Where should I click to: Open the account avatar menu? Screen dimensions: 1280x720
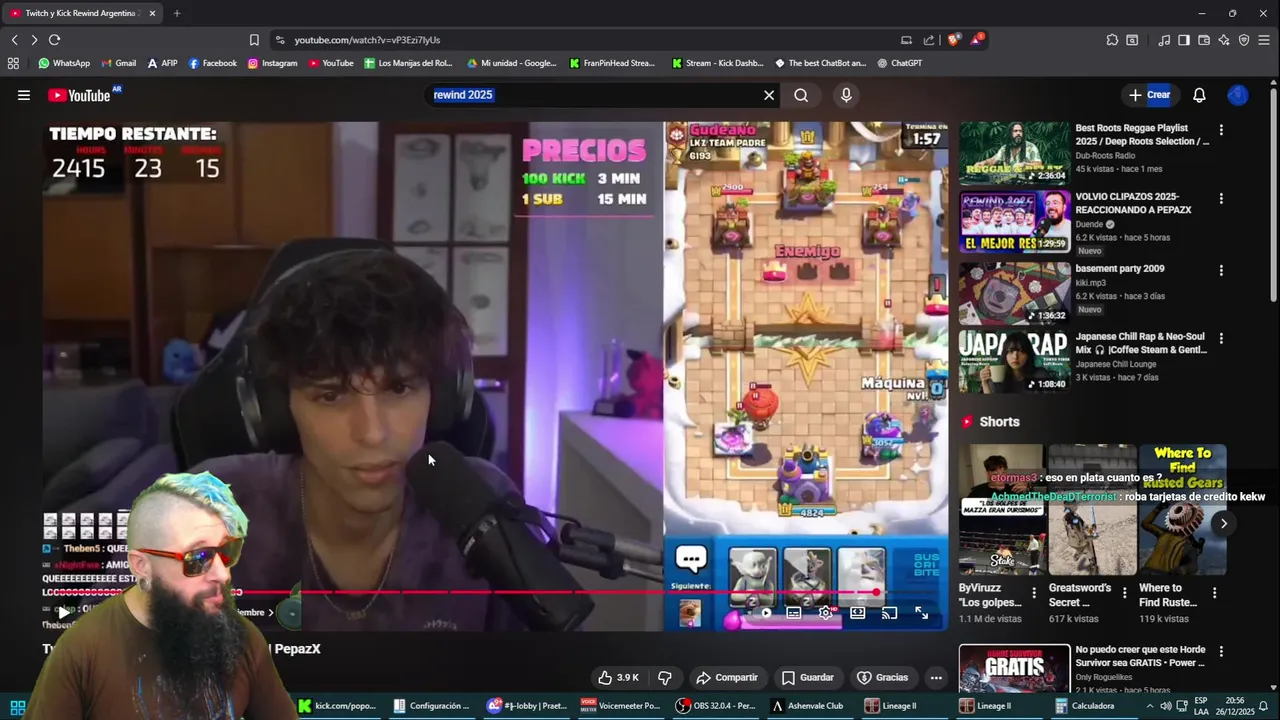tap(1238, 95)
